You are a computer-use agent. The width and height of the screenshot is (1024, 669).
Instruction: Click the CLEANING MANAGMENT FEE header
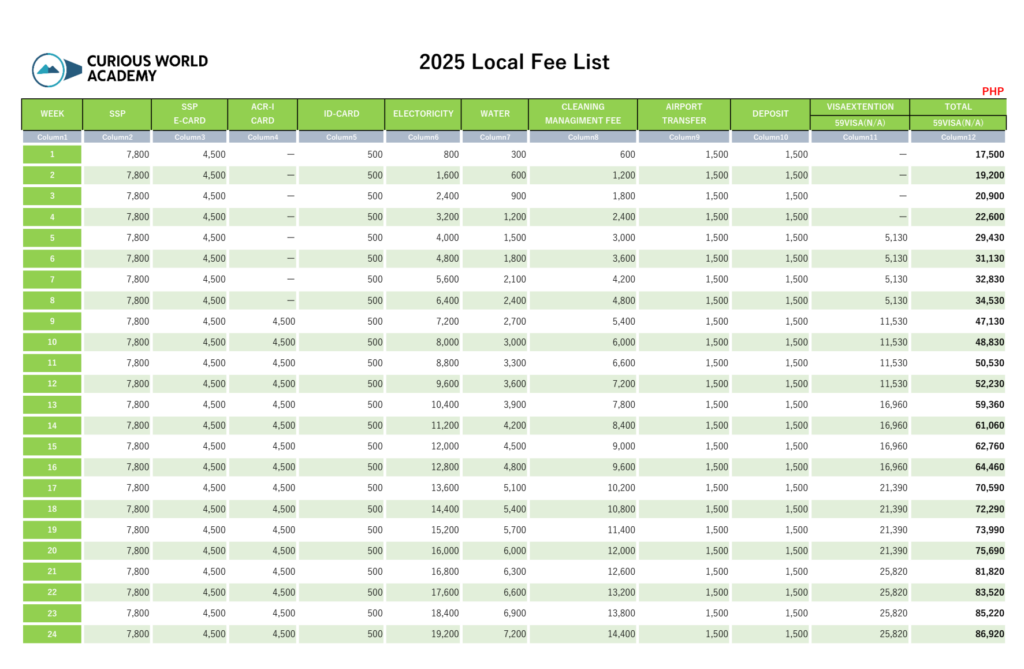click(x=582, y=114)
